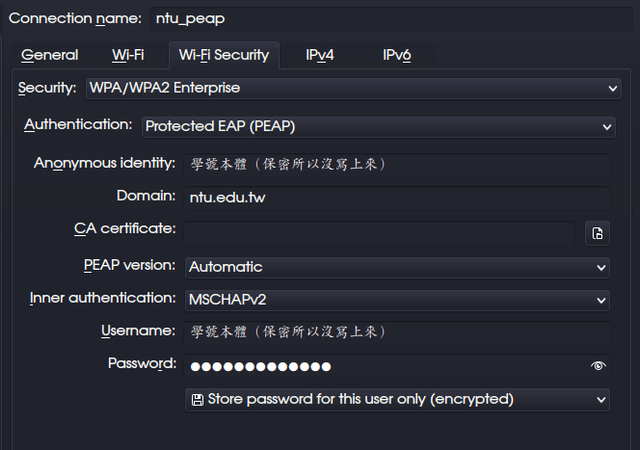Focus the Username text field
Viewport: 640px width, 450px height.
tap(396, 332)
